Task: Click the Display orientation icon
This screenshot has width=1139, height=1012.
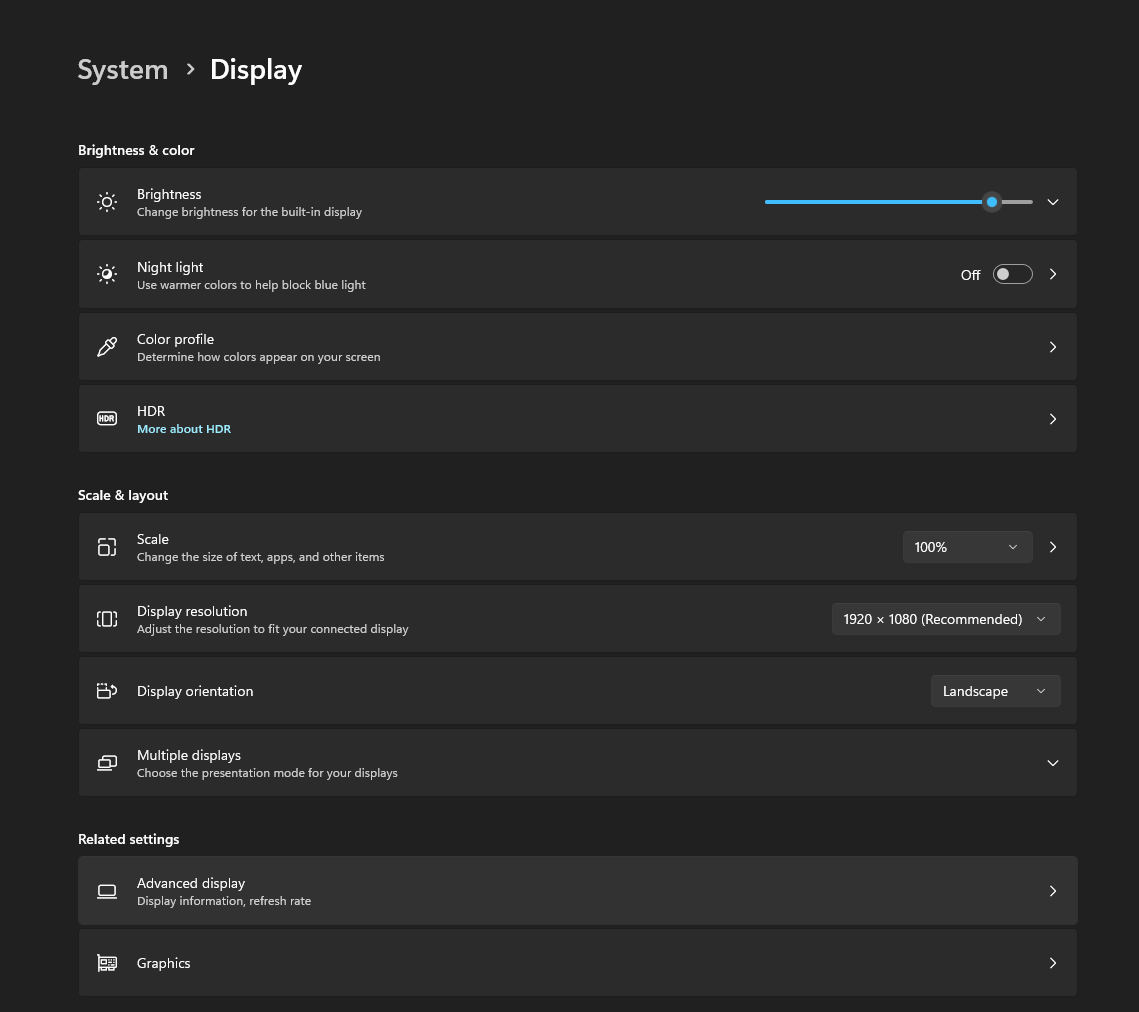Action: click(107, 691)
